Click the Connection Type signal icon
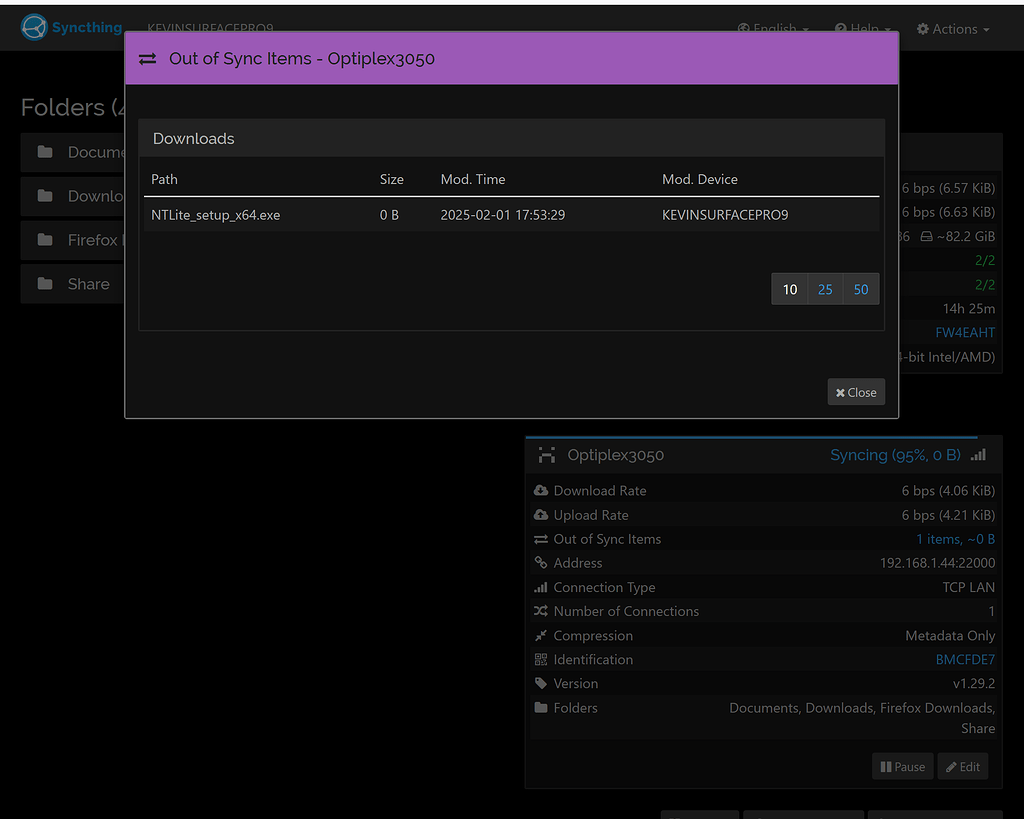 (541, 587)
